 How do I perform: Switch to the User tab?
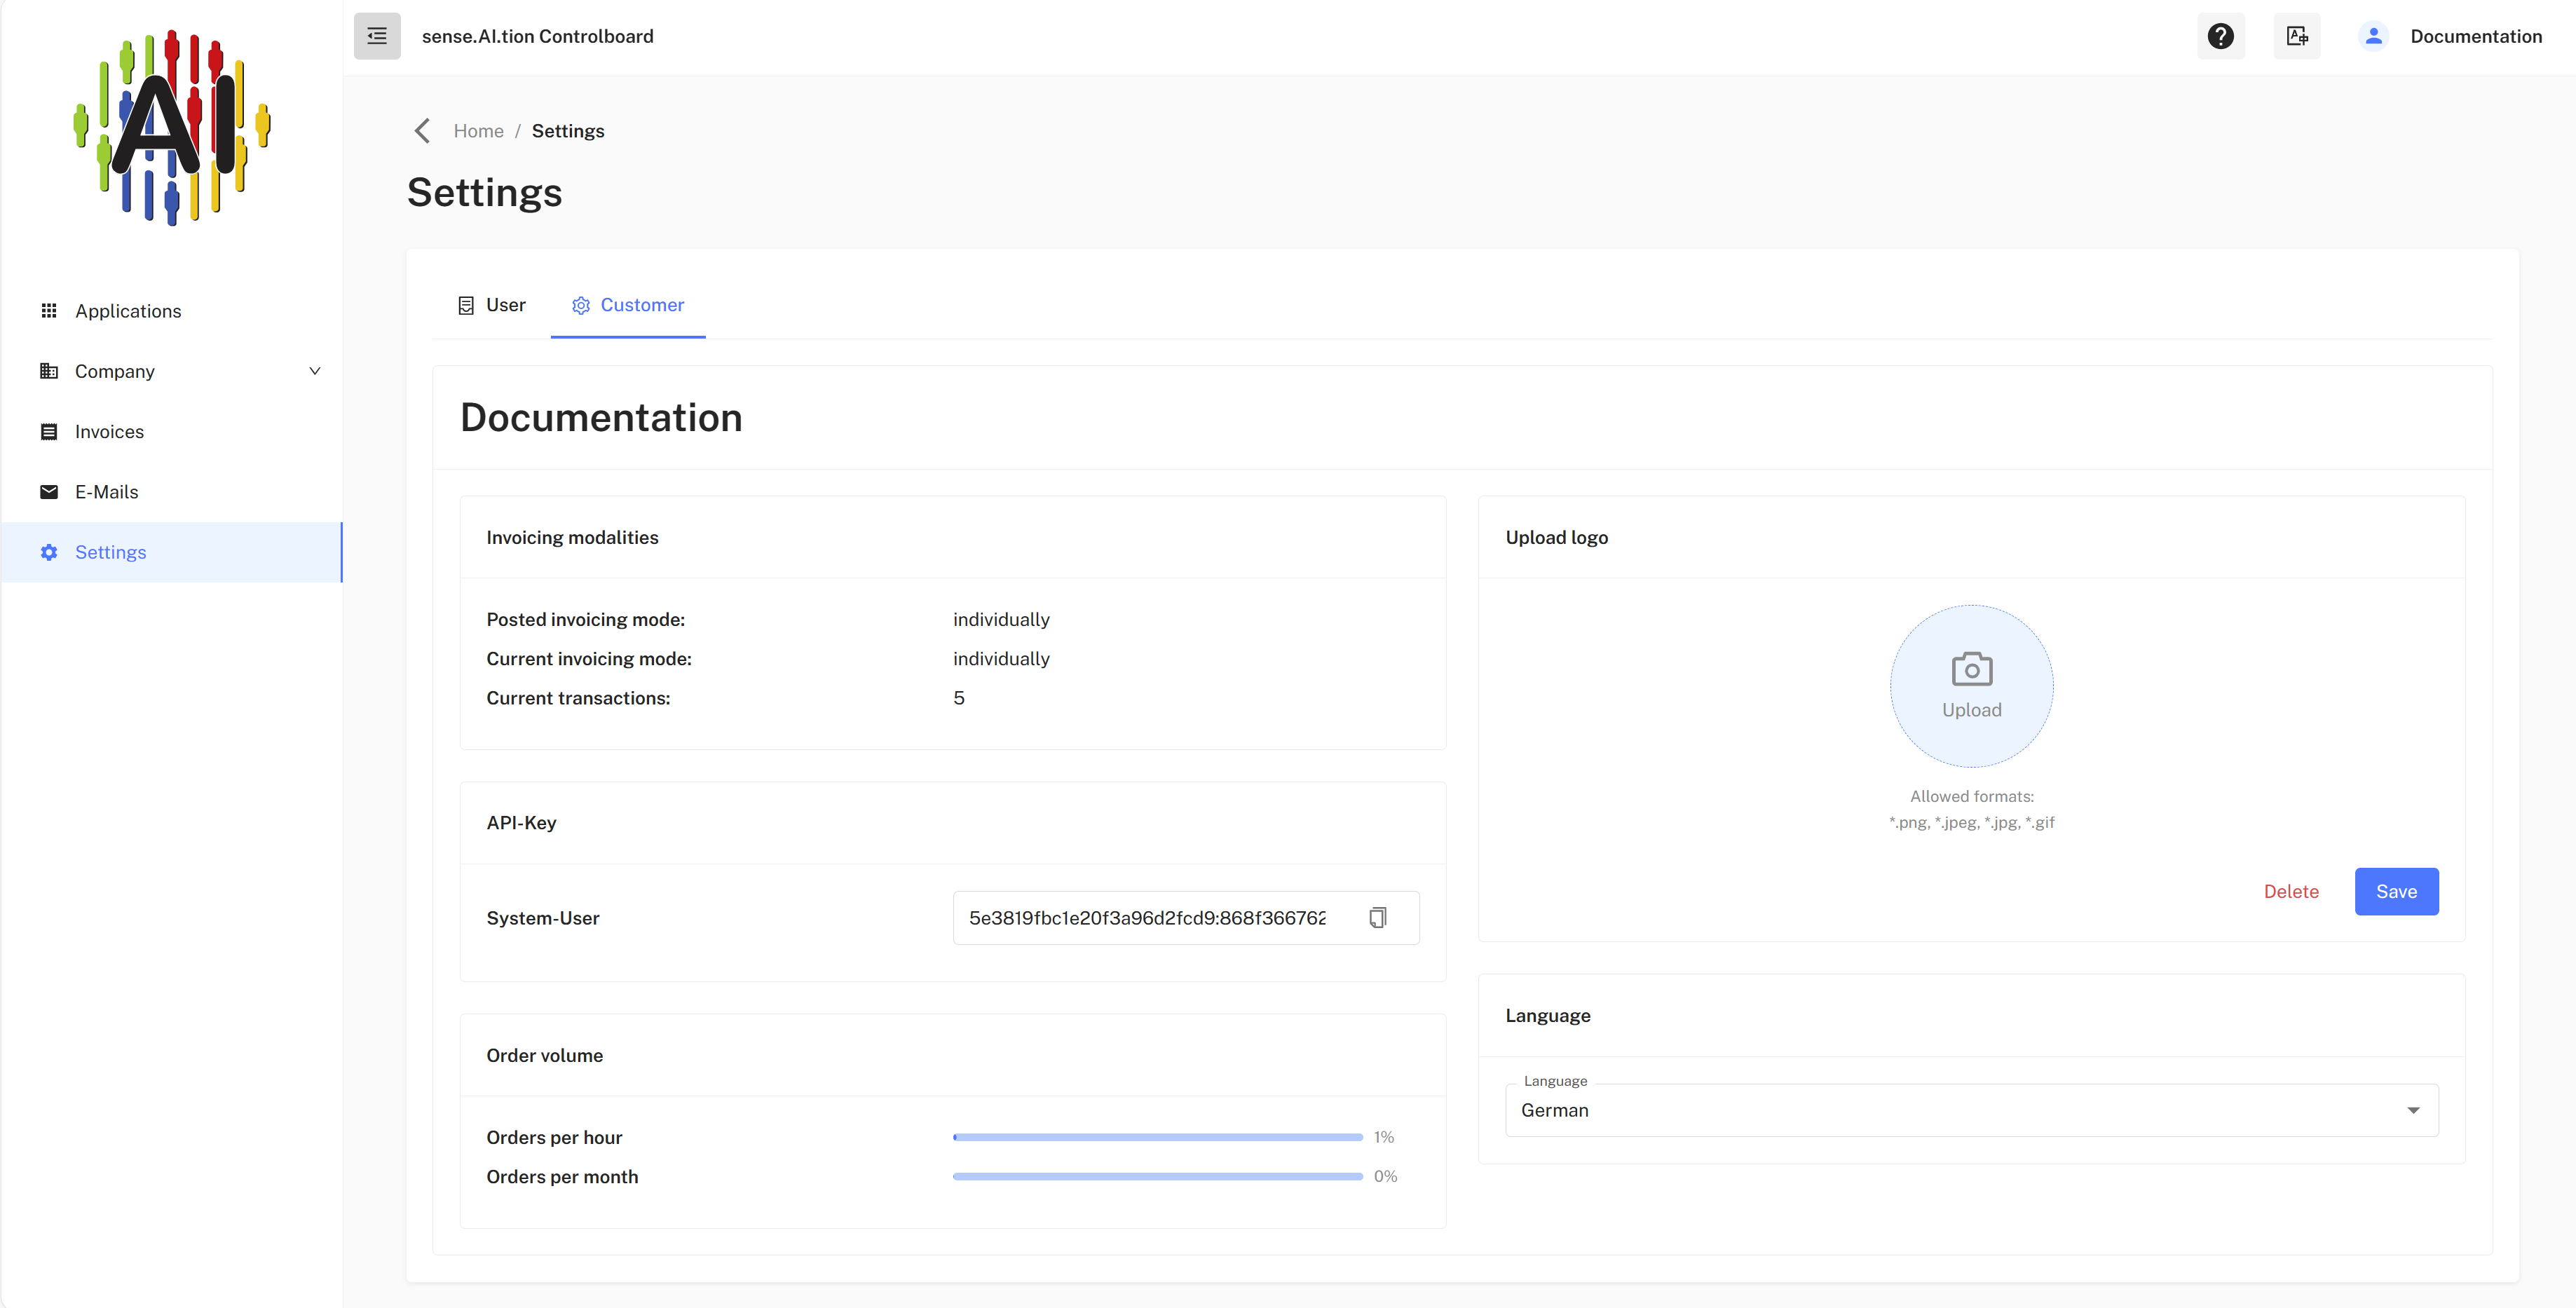click(x=491, y=305)
